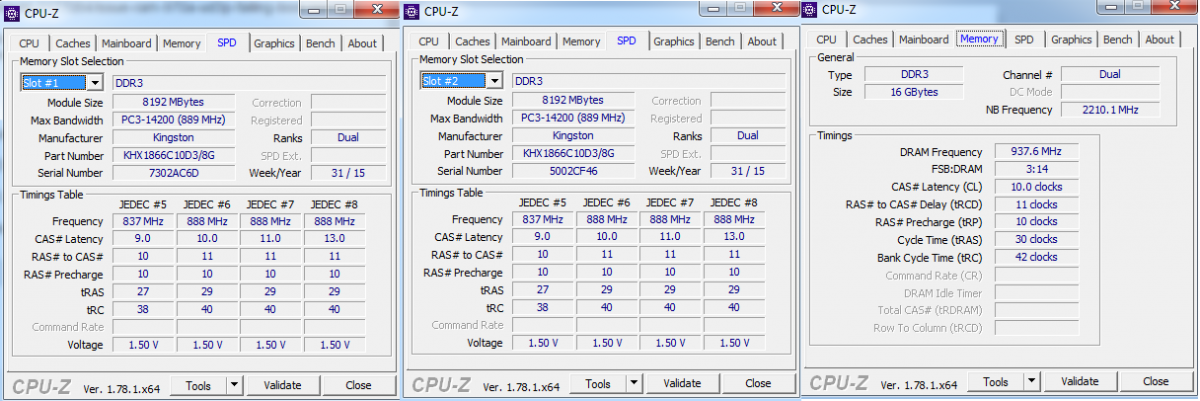The height and width of the screenshot is (401, 1200).
Task: Click Validate in the Memory window
Action: [x=1080, y=381]
